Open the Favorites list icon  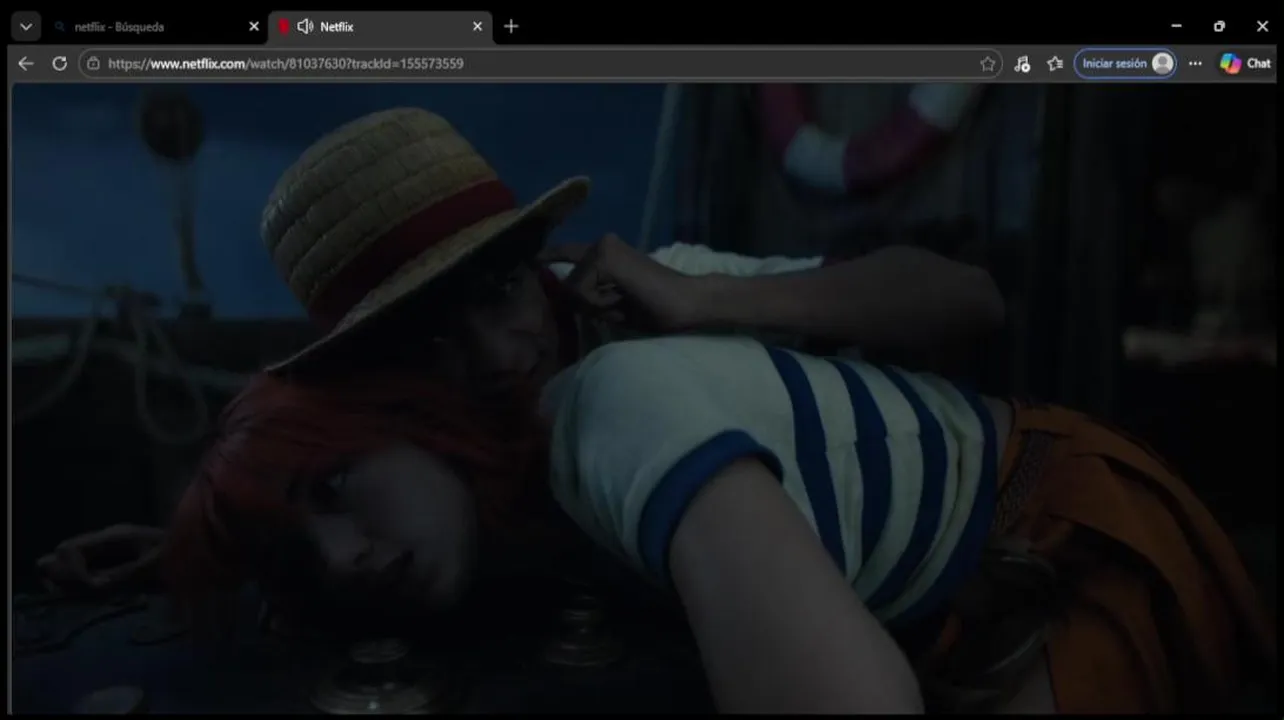[x=1054, y=63]
